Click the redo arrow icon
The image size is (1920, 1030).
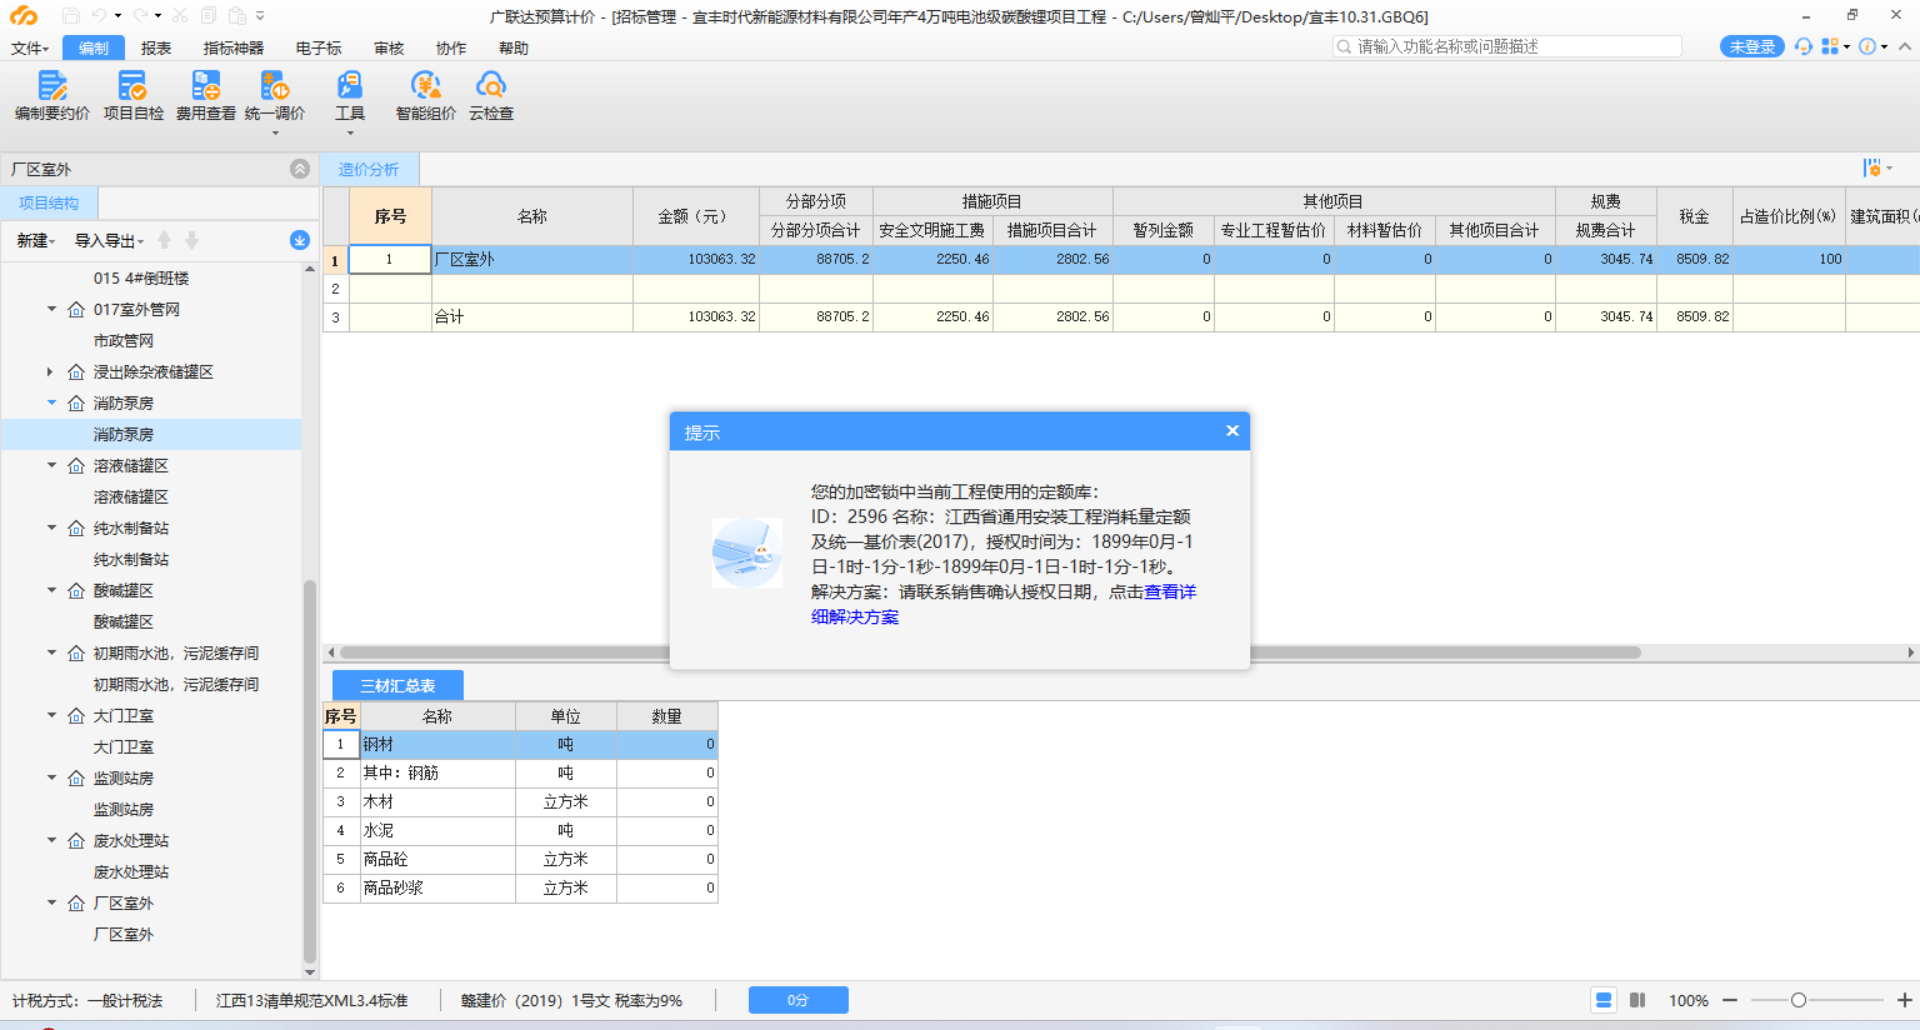[141, 16]
